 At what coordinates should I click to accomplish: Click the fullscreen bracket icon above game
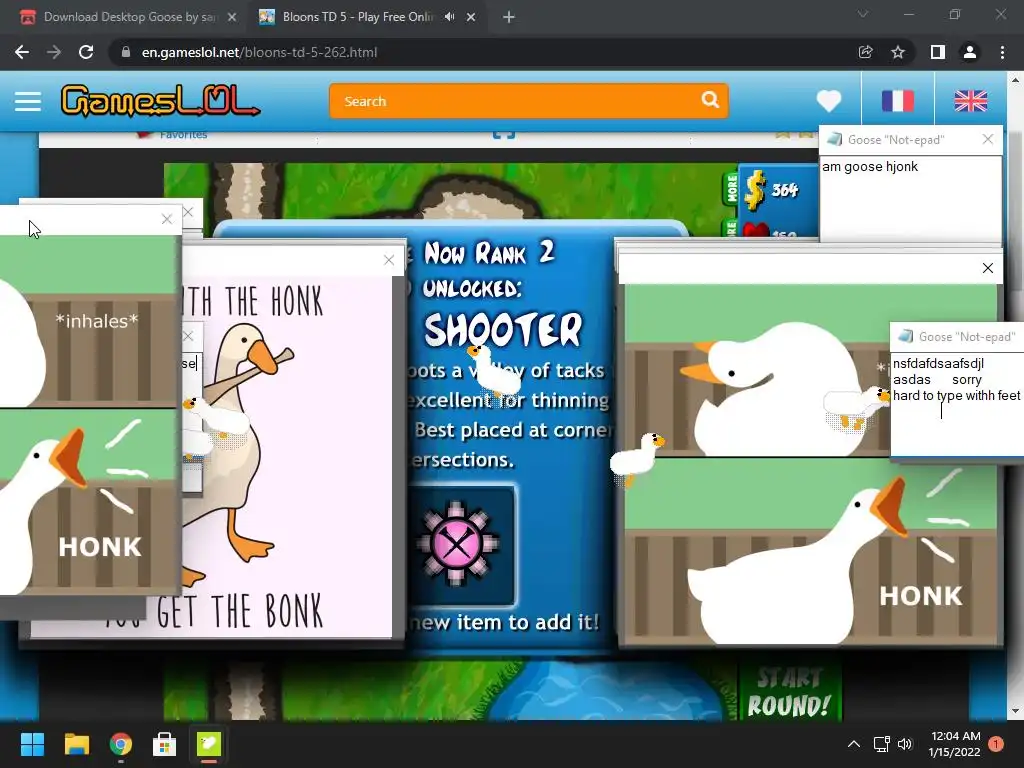(504, 135)
